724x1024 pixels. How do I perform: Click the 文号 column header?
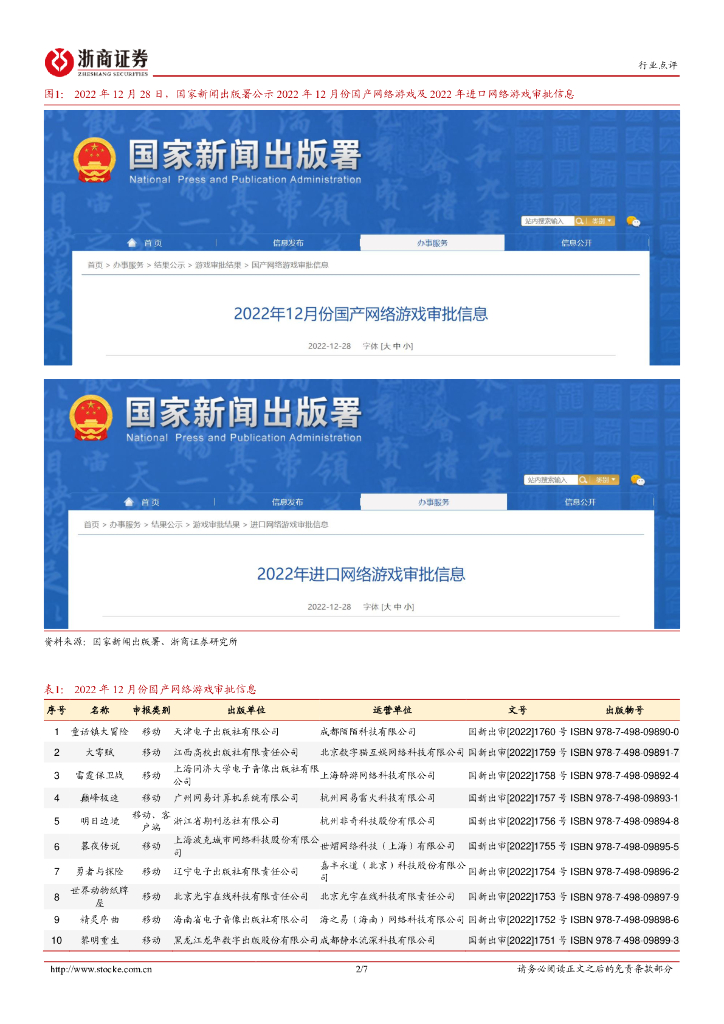pos(518,710)
